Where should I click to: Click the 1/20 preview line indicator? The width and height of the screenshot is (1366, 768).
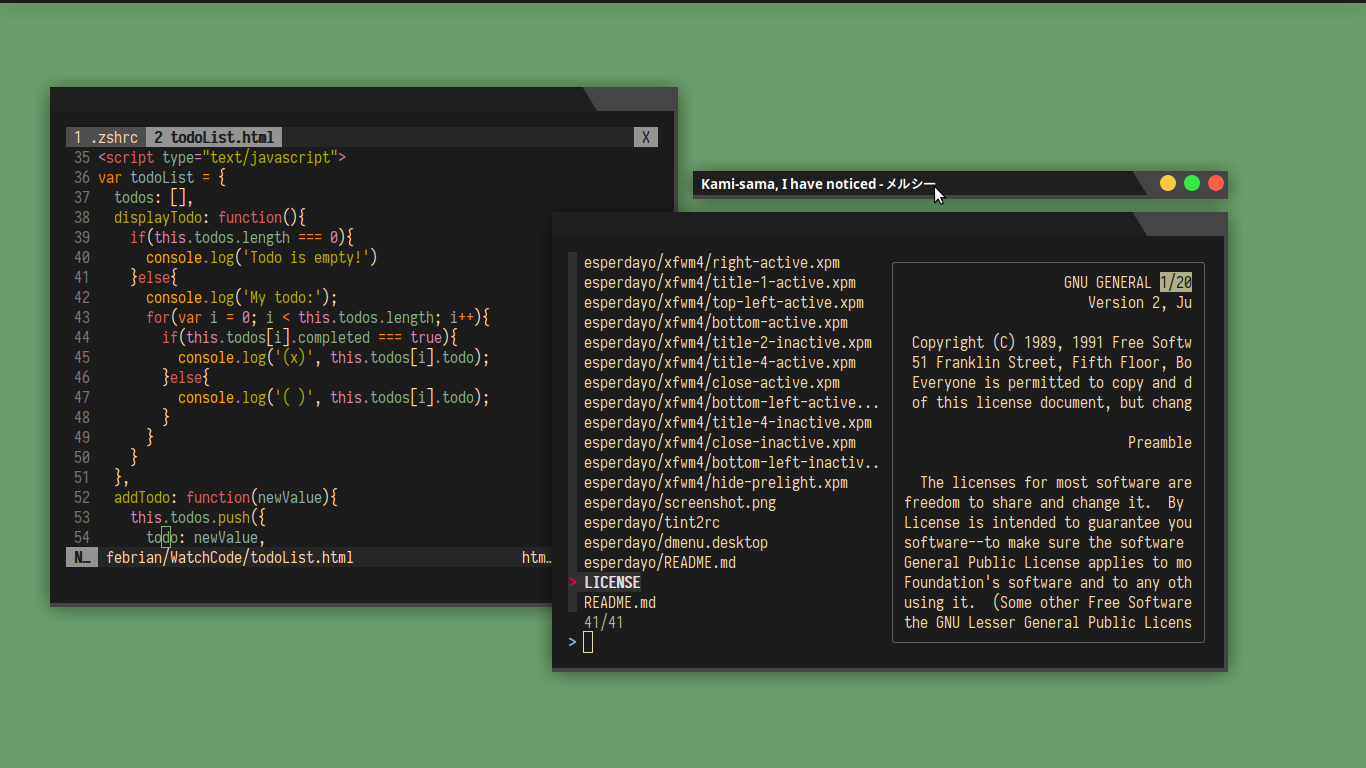[x=1176, y=283]
